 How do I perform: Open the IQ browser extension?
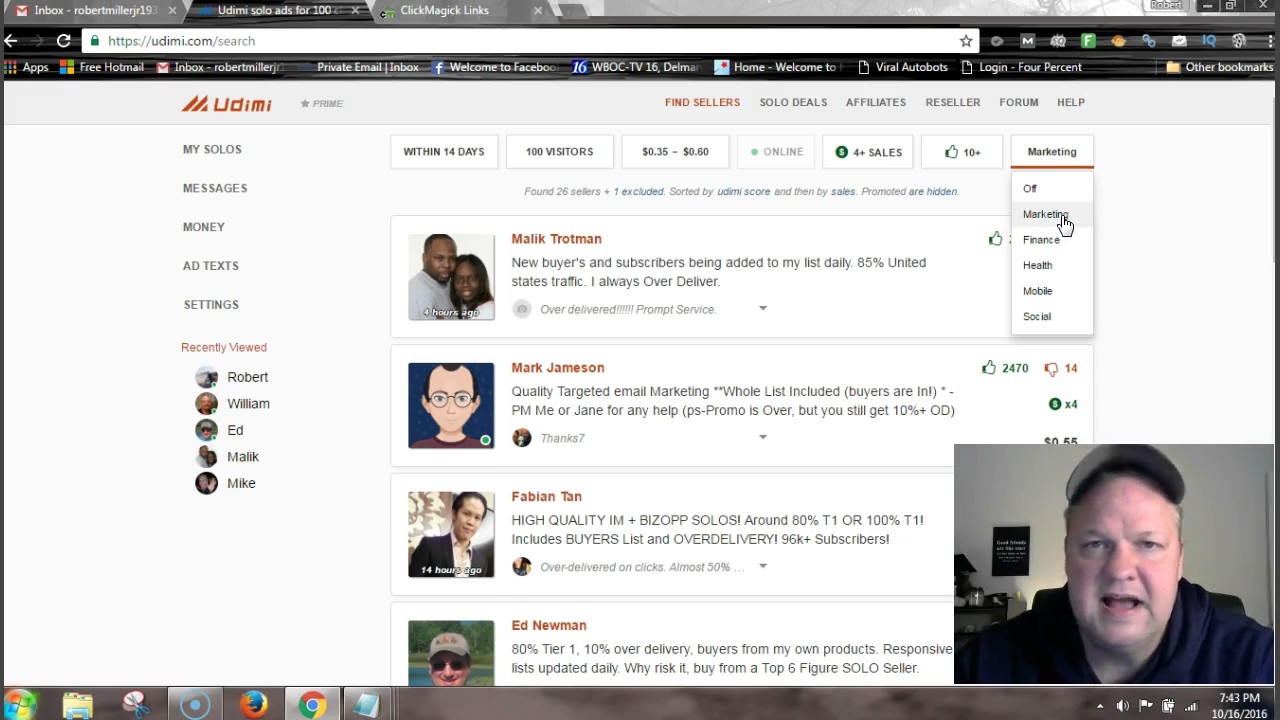click(1209, 41)
